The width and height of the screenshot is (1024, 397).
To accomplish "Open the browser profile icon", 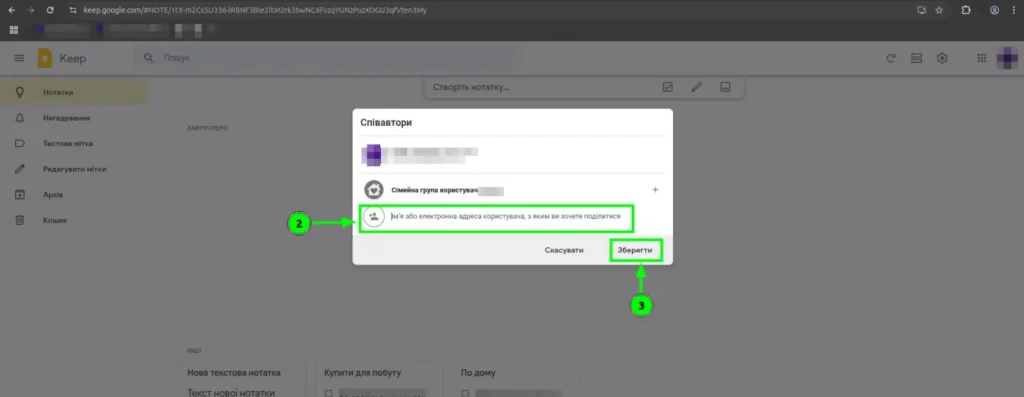I will 995,10.
